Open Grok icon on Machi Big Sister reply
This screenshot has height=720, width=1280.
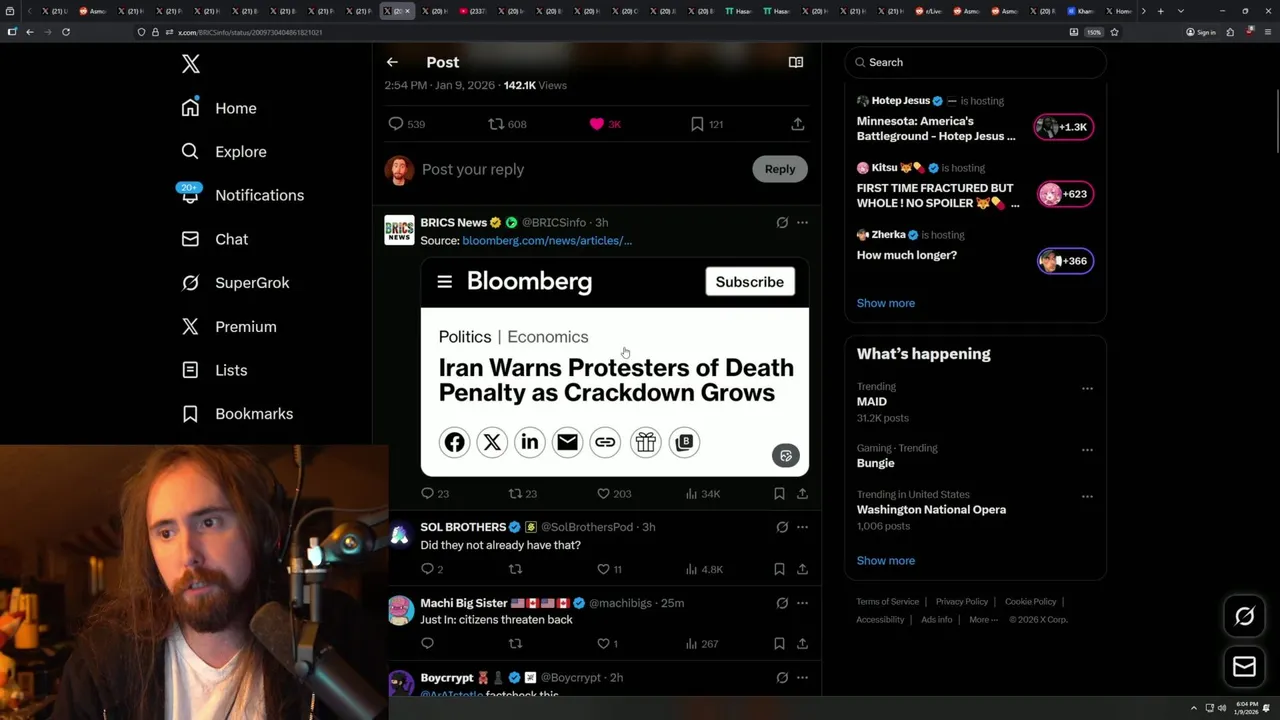coord(782,603)
